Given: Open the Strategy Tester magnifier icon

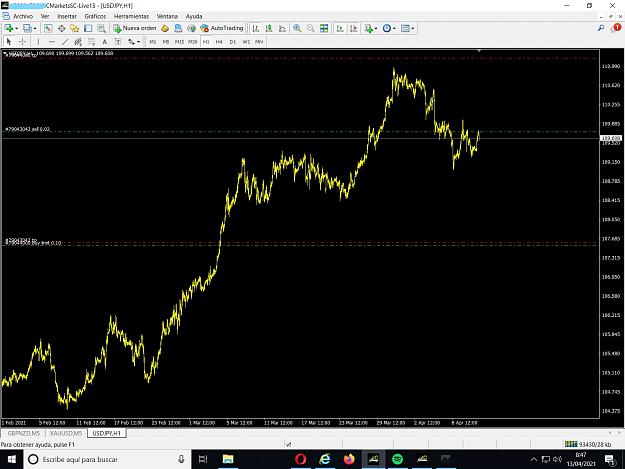Looking at the screenshot, I should [x=102, y=28].
